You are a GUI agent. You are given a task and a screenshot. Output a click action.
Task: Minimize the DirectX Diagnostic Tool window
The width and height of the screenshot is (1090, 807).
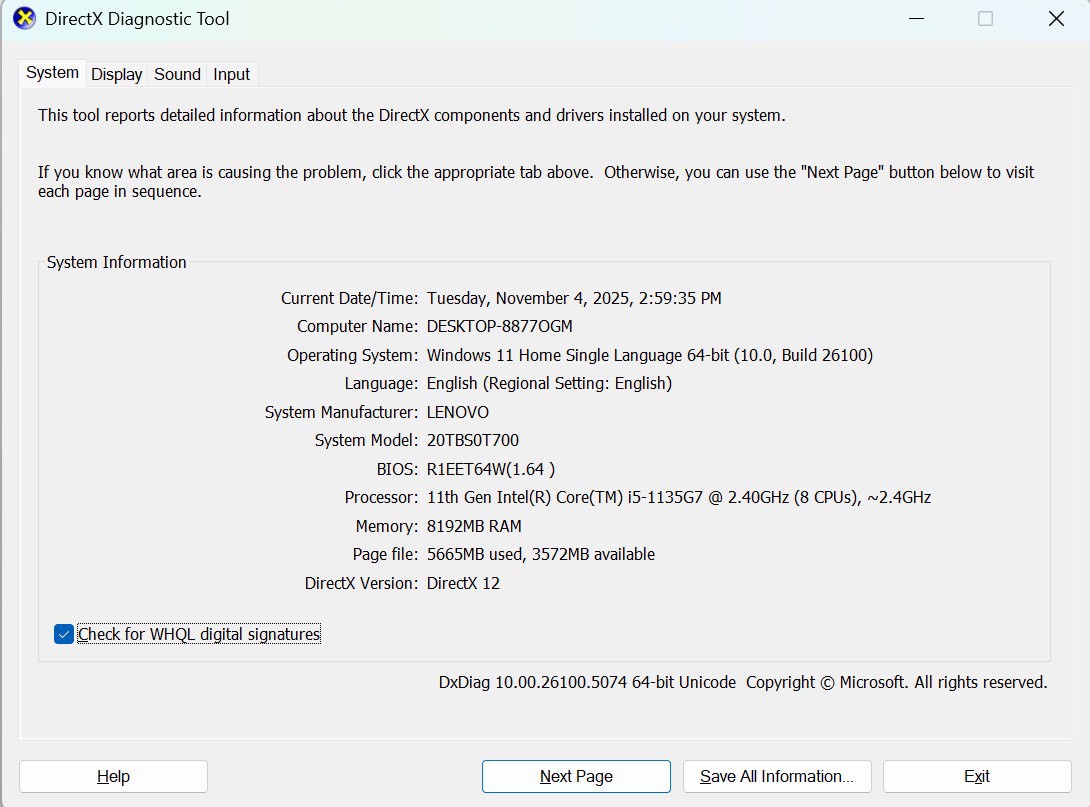point(916,18)
